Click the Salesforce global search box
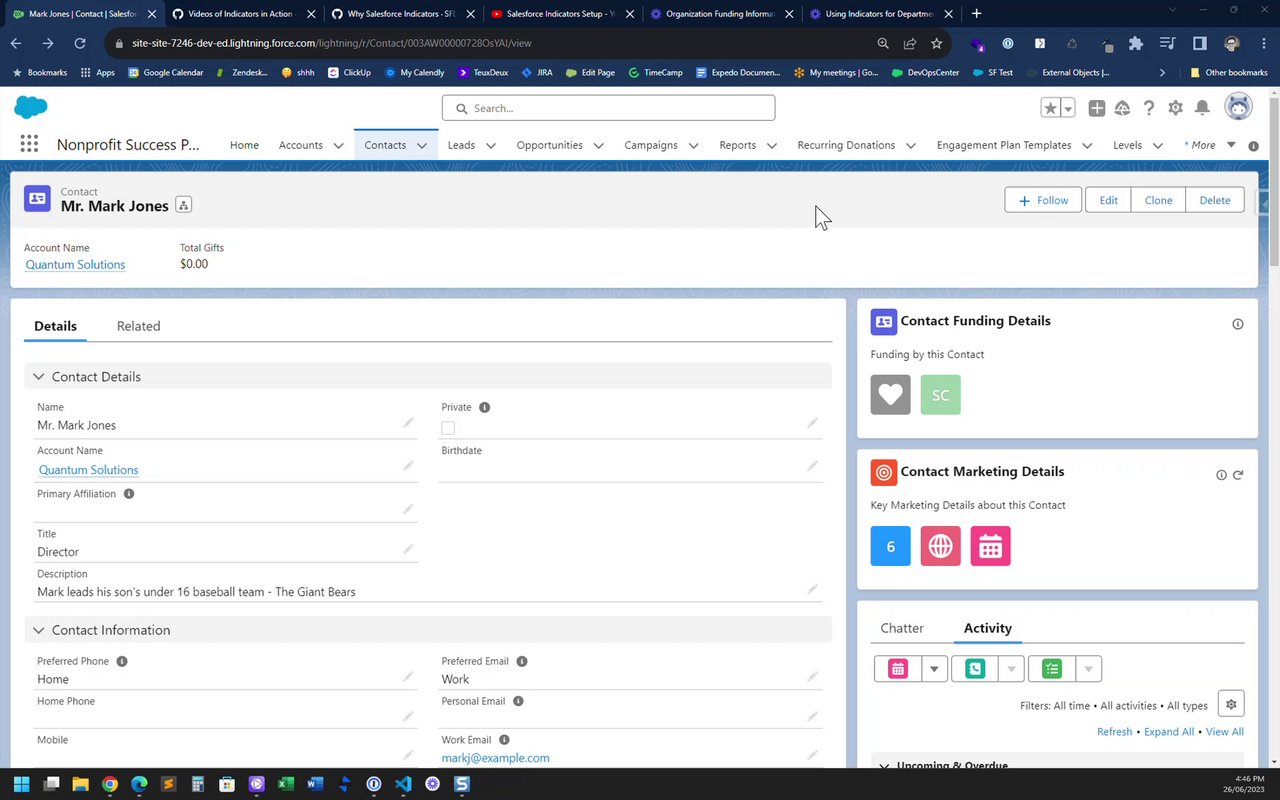 [608, 108]
